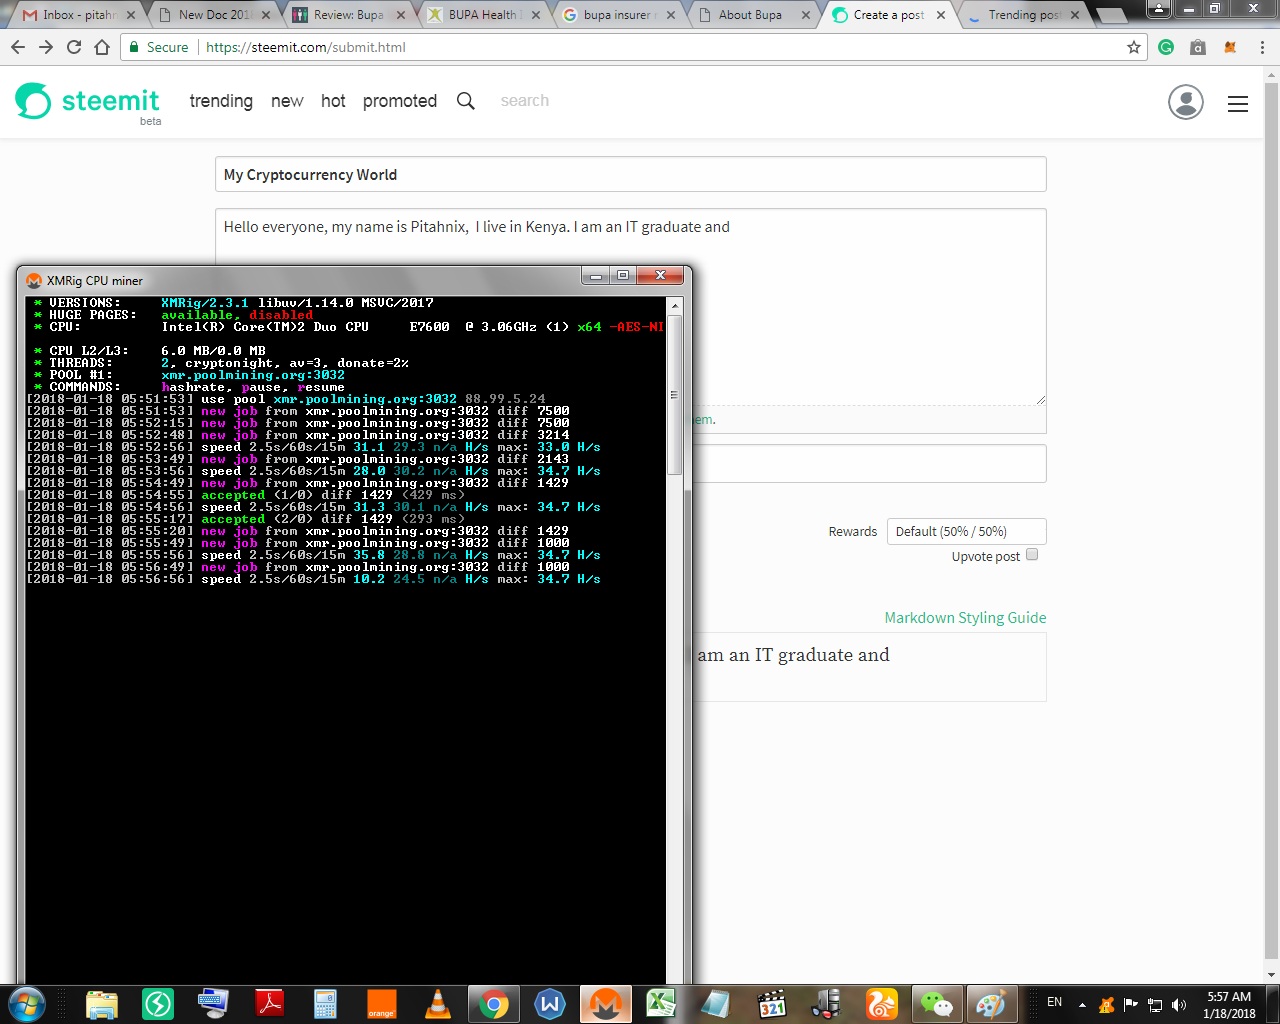This screenshot has height=1024, width=1280.
Task: Show hidden system tray icons arrow
Action: click(1082, 1005)
